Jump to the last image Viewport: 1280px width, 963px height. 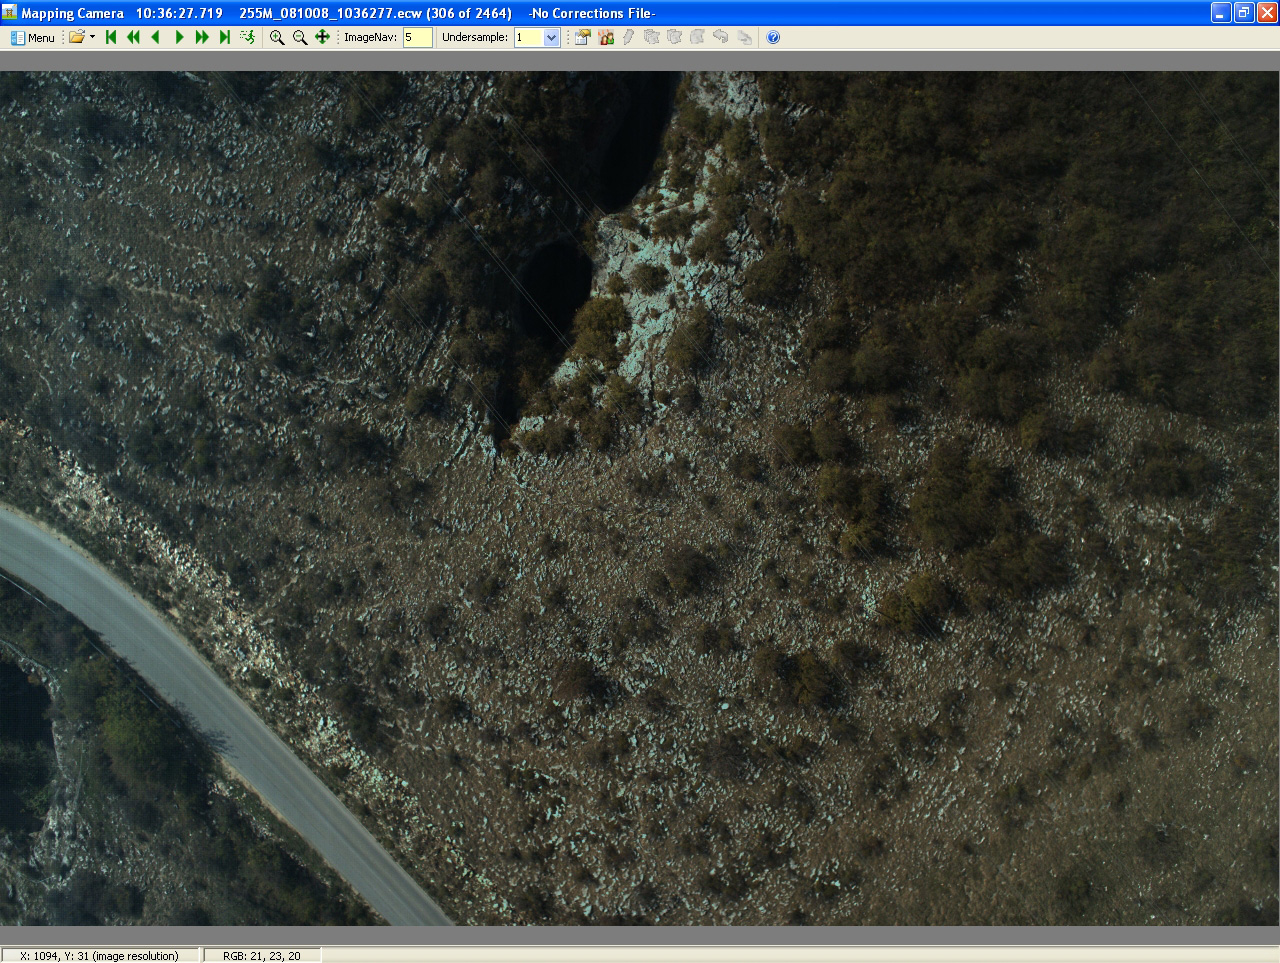pos(224,37)
